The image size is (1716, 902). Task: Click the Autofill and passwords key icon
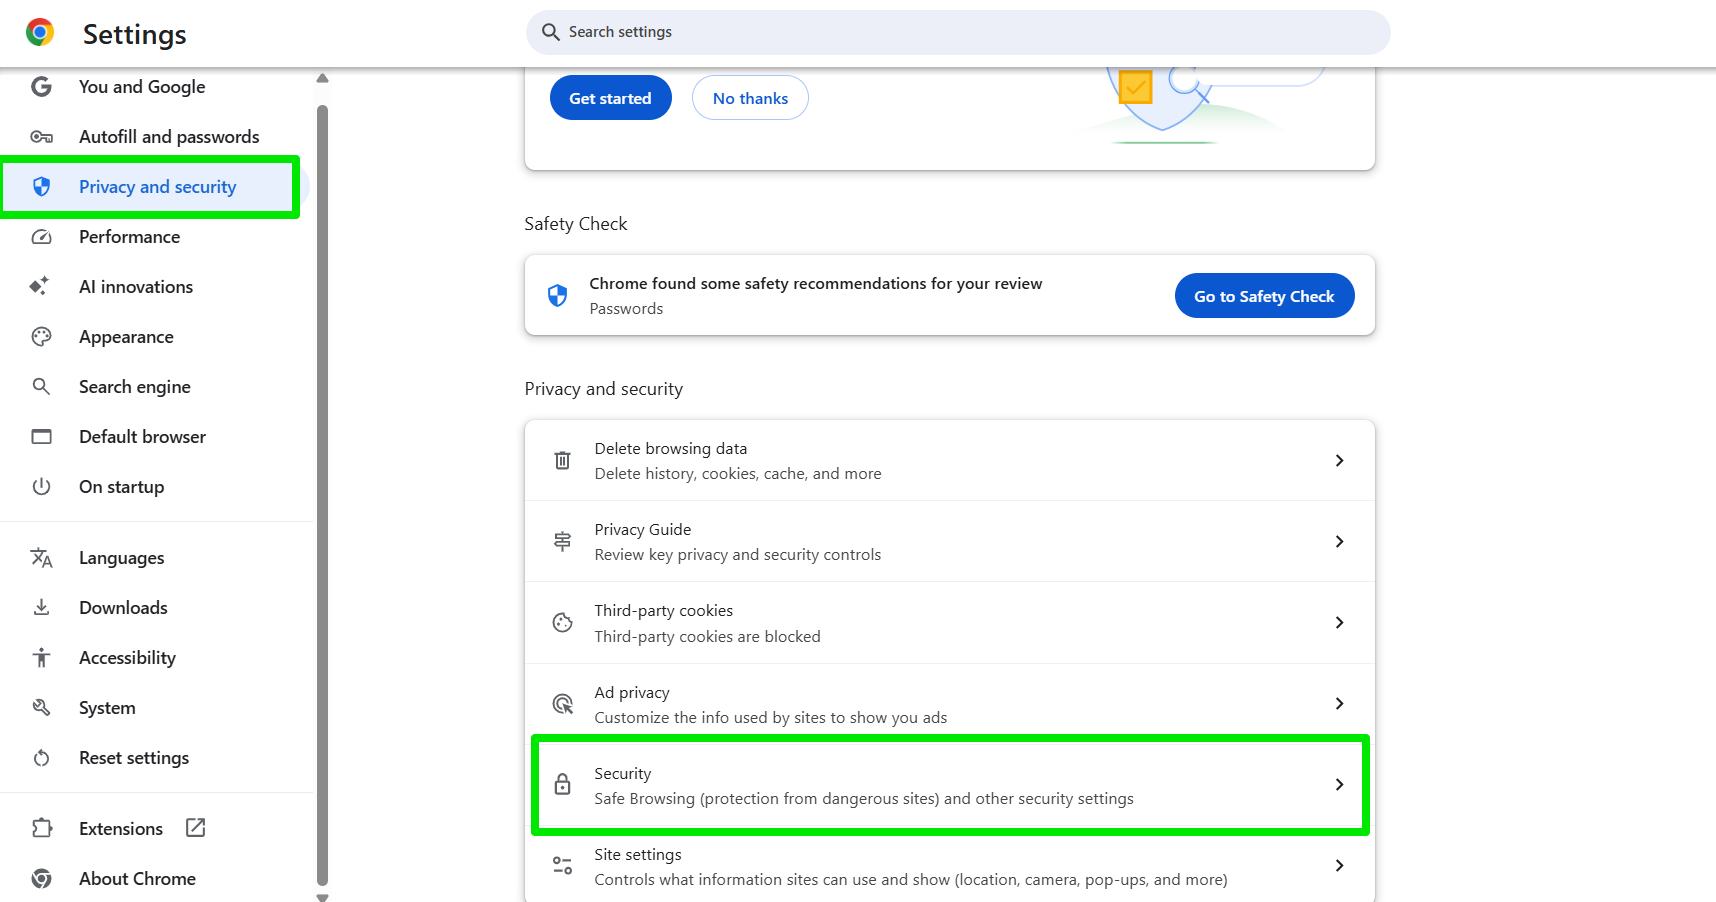click(41, 137)
